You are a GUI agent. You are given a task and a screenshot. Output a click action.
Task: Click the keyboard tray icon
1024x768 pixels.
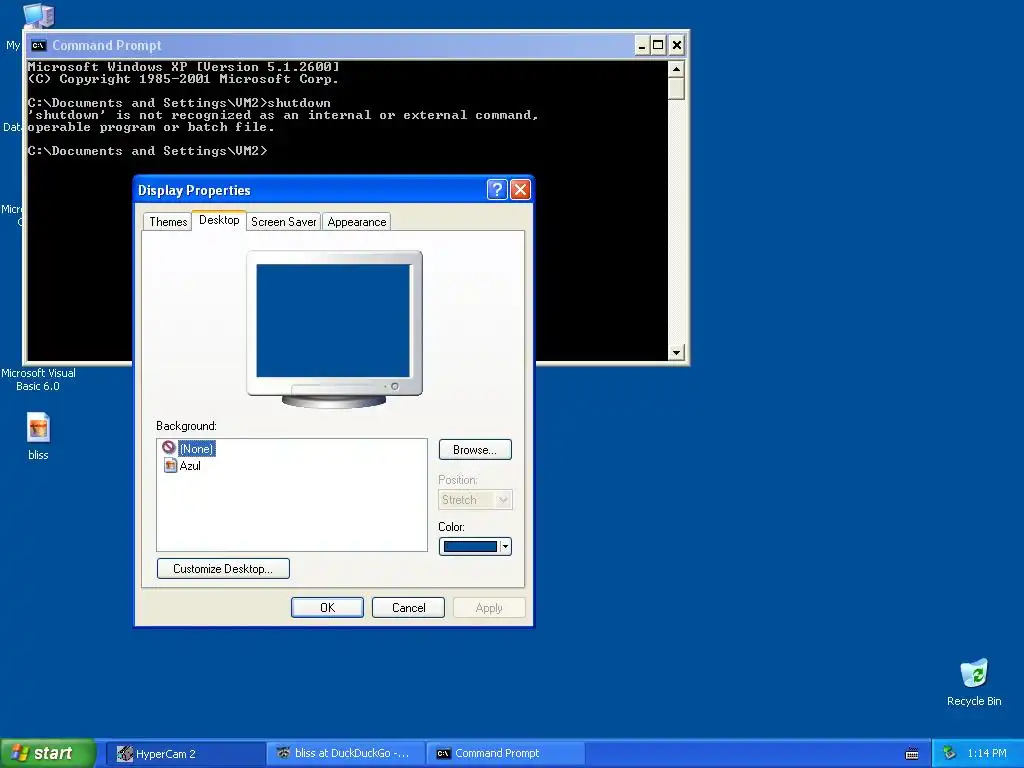(912, 754)
